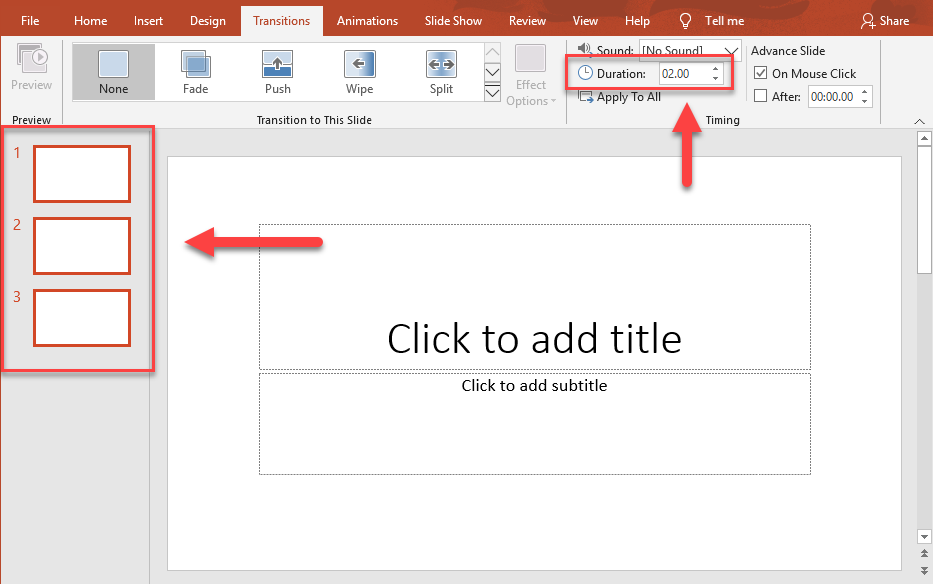Click the 'Click to add title' placeholder
933x584 pixels.
pyautogui.click(x=534, y=297)
